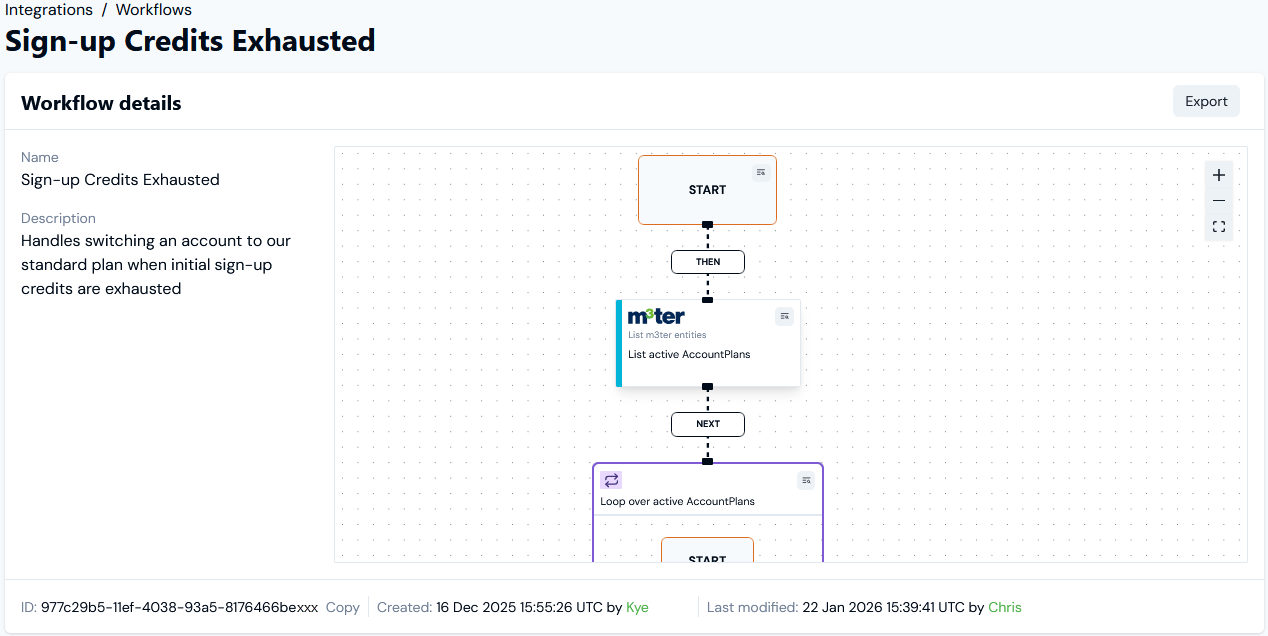Click the Workflow details heading
This screenshot has height=636, width=1268.
click(x=101, y=103)
